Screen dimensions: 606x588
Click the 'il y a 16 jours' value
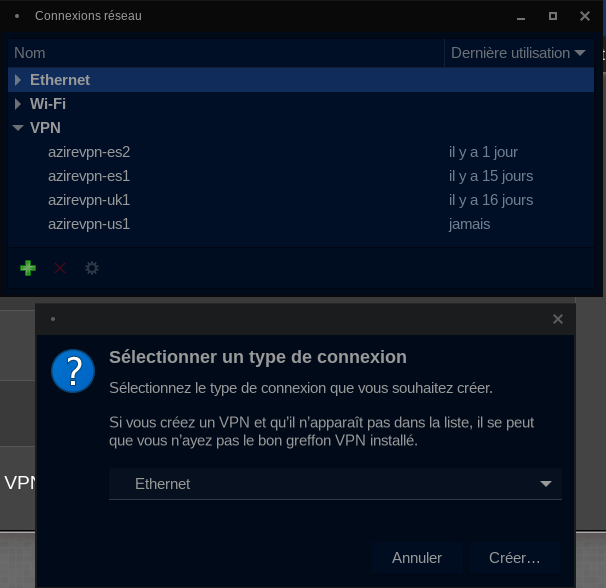tap(491, 200)
